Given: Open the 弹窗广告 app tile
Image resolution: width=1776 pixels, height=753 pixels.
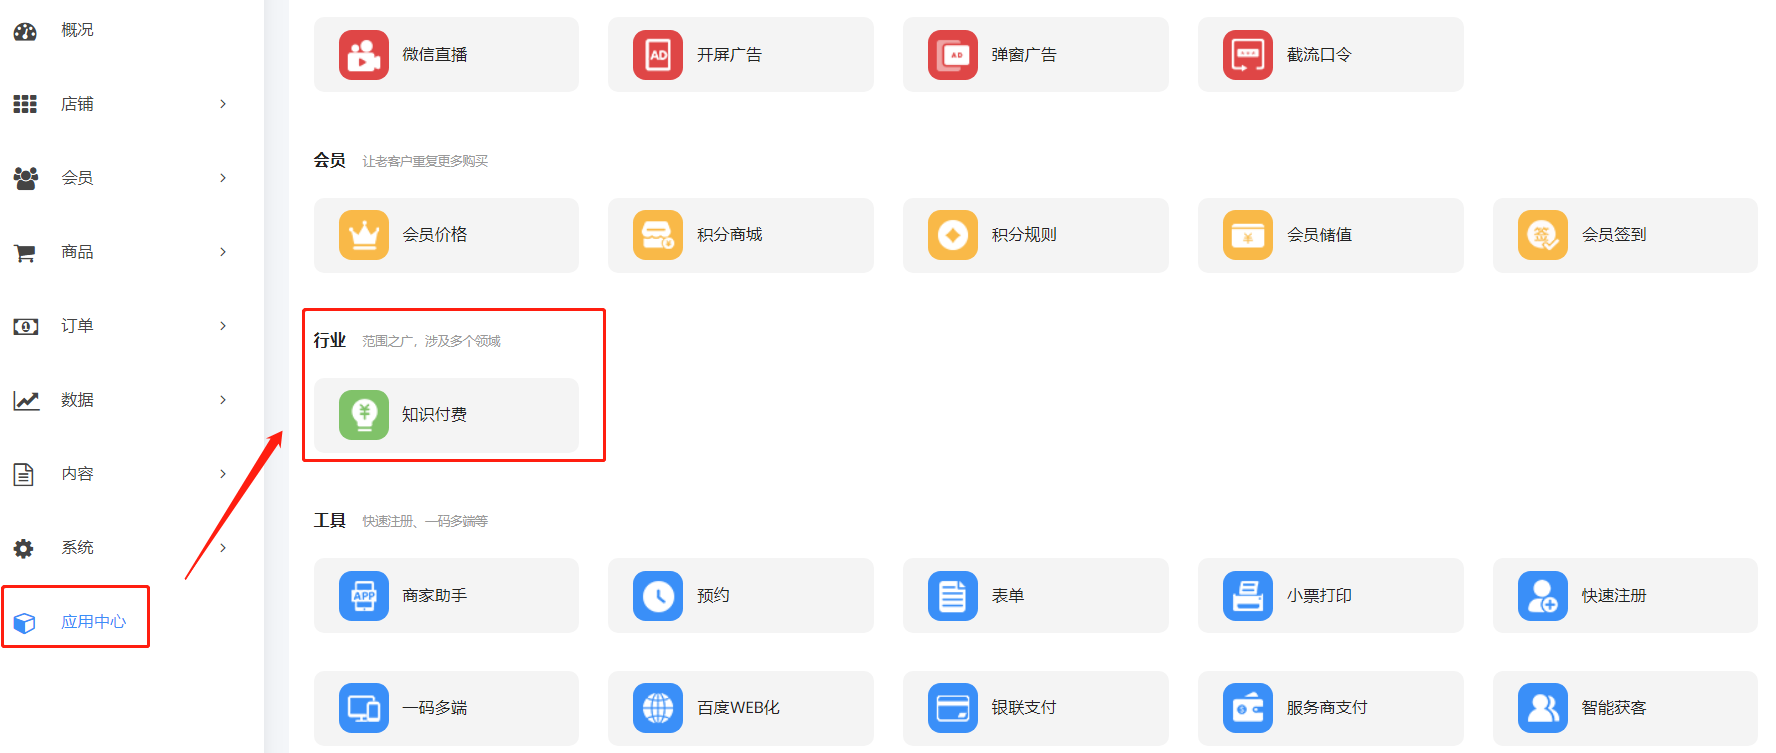Looking at the screenshot, I should click(1035, 55).
